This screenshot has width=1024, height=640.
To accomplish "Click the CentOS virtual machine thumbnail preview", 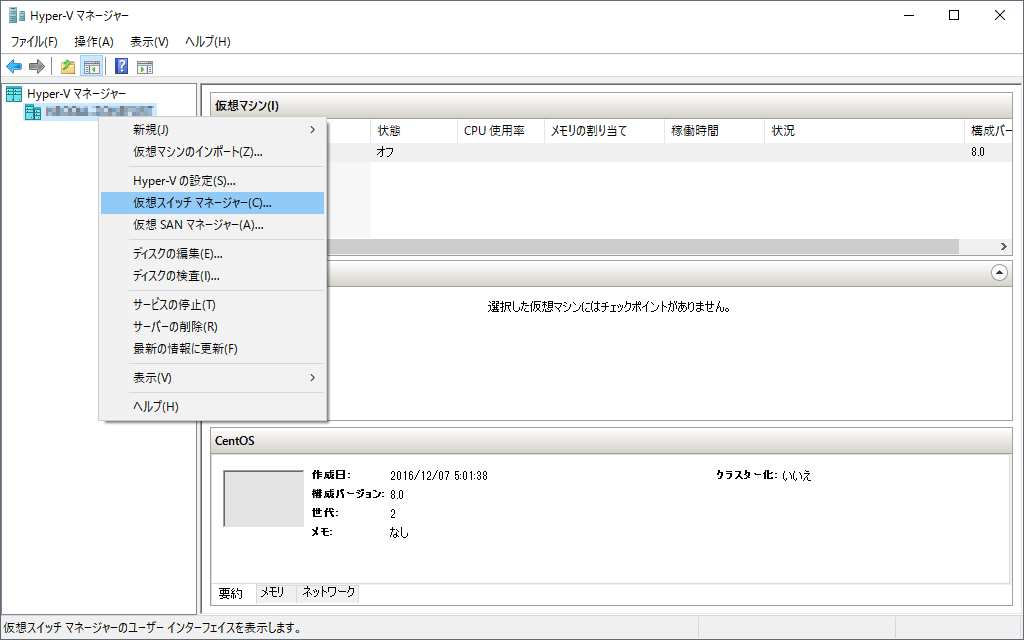I will point(264,498).
